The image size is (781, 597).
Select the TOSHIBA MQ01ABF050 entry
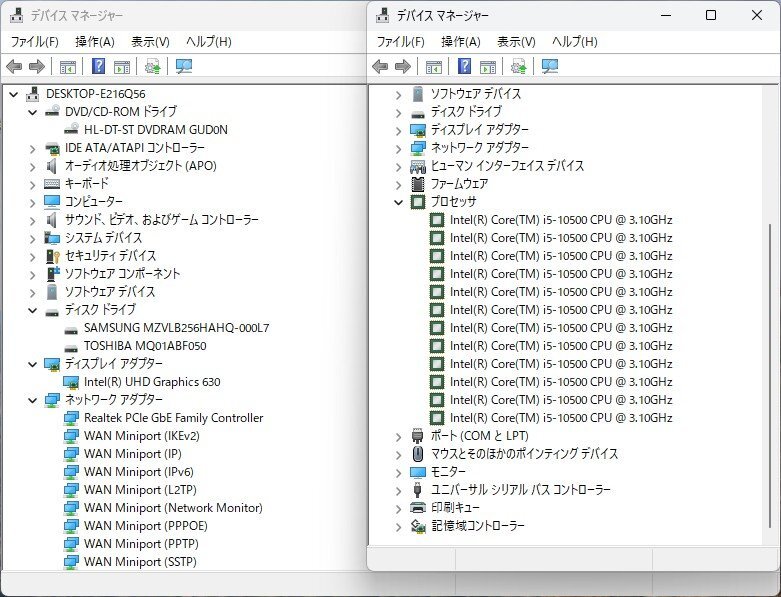145,346
